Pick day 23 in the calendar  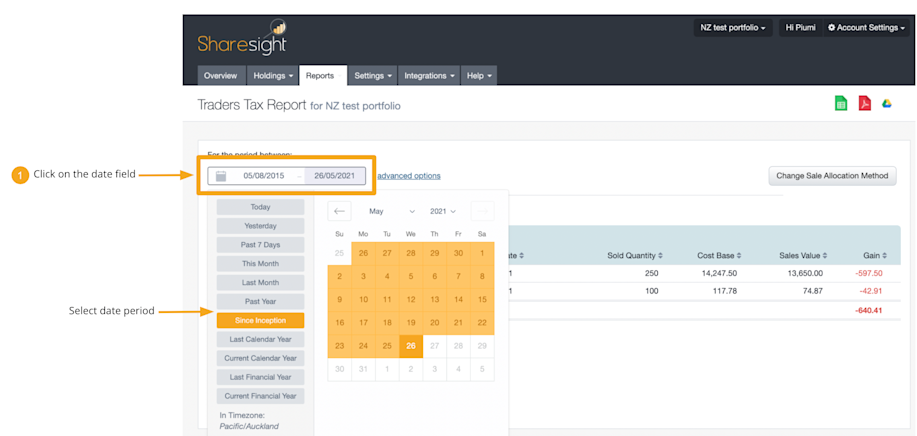click(339, 346)
